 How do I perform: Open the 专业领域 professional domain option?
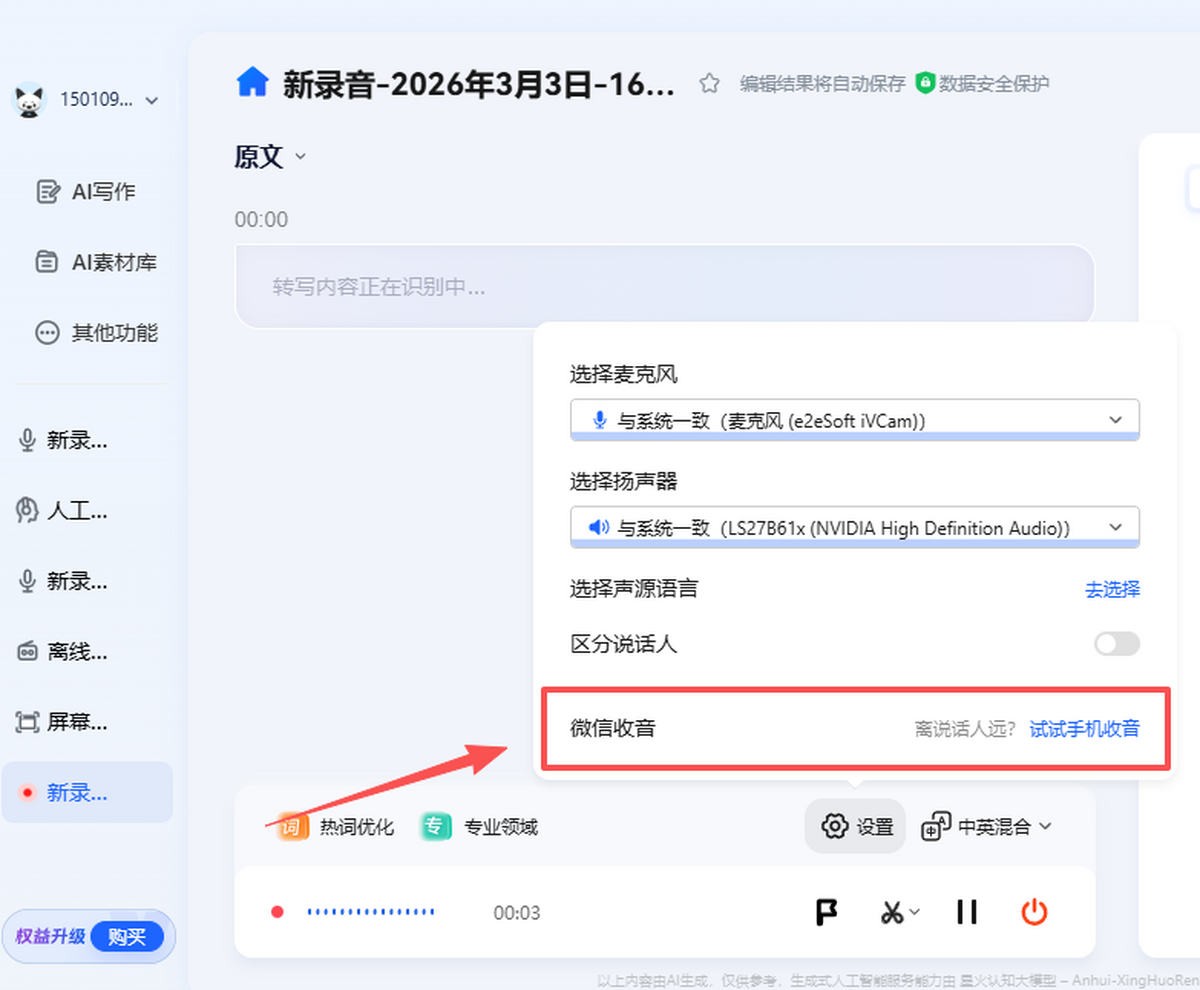[480, 827]
